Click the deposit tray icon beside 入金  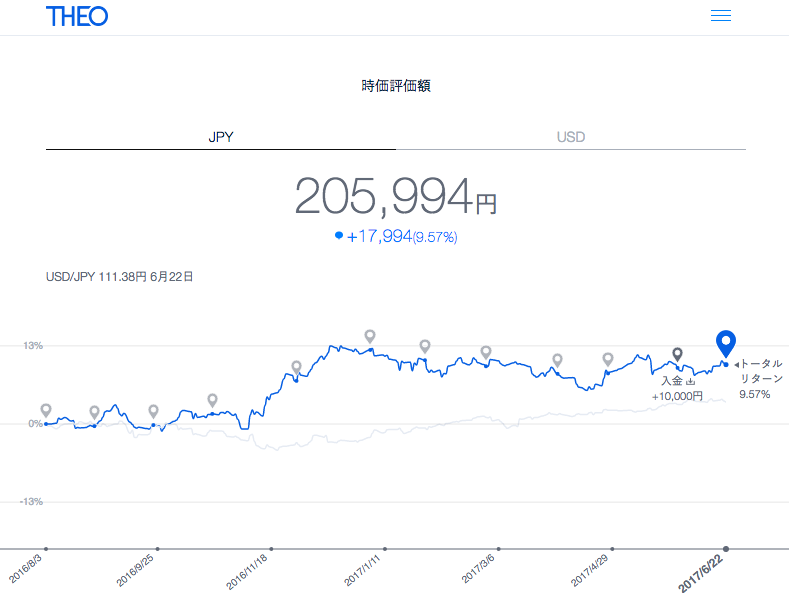(689, 381)
